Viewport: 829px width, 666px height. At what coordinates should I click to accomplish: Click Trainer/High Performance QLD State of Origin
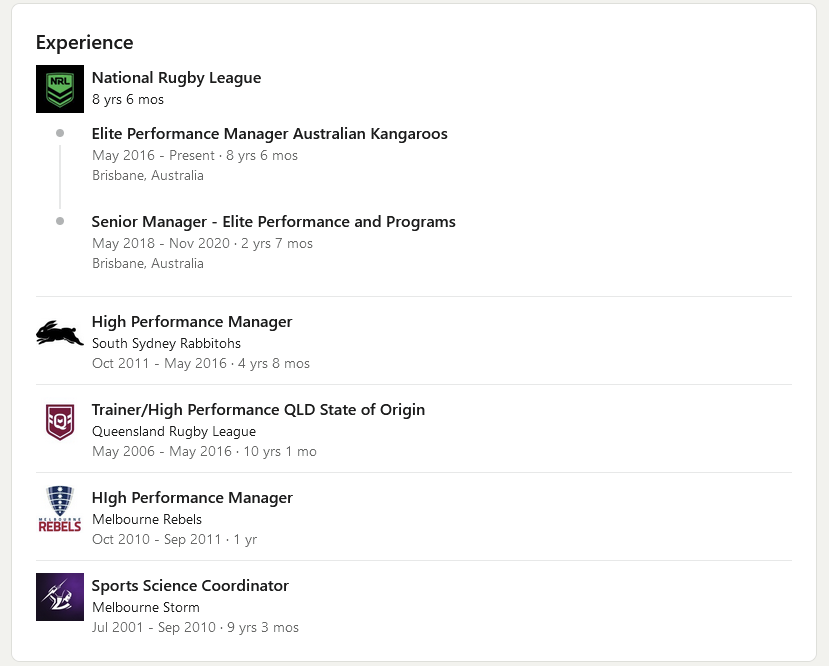click(x=259, y=410)
